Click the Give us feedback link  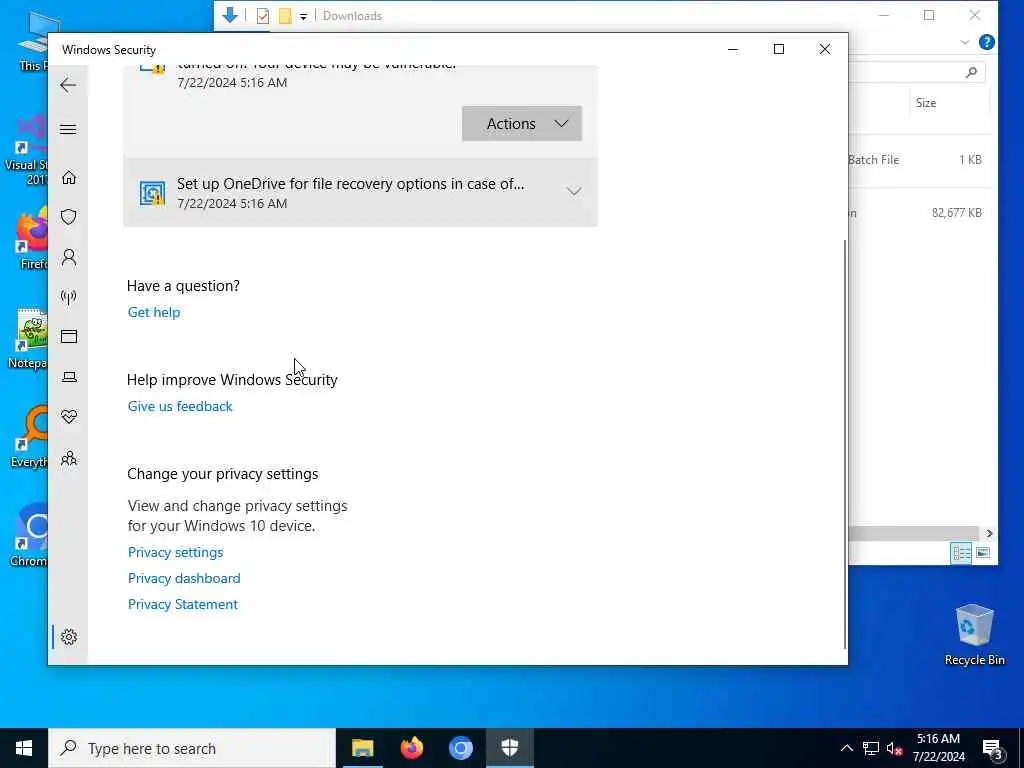click(x=180, y=406)
